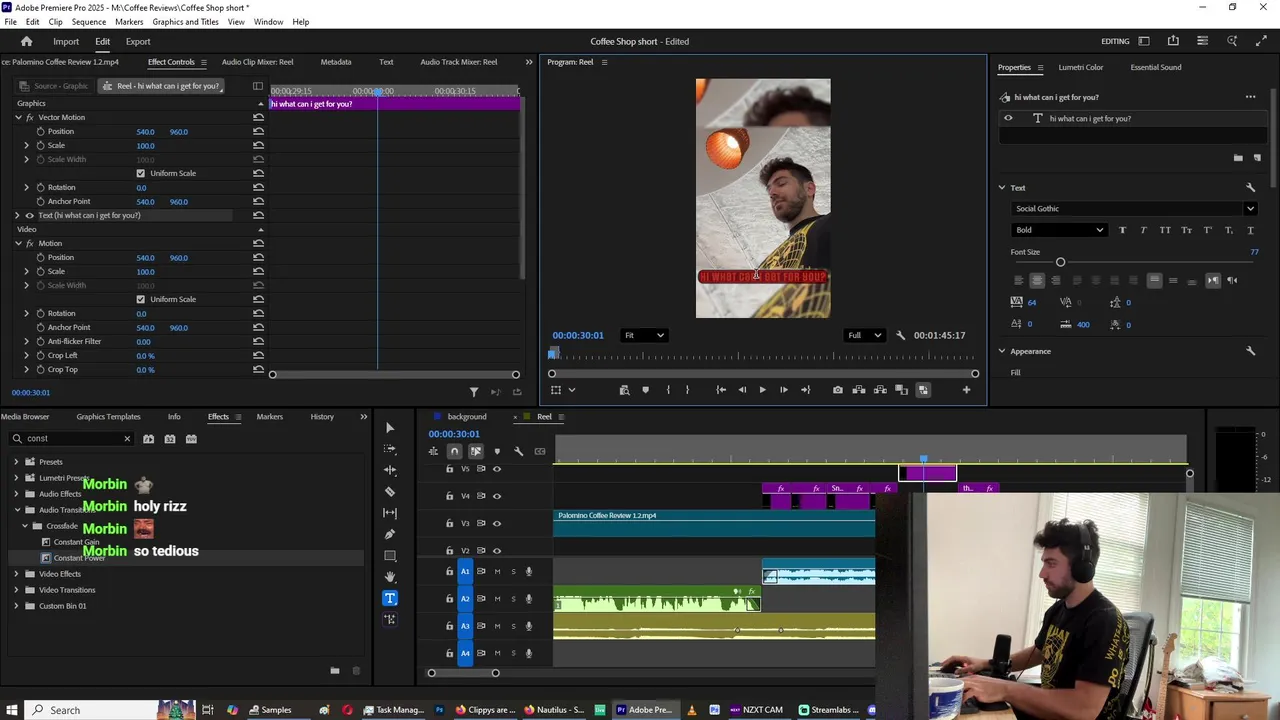Click new layer icon in Properties

1257,158
